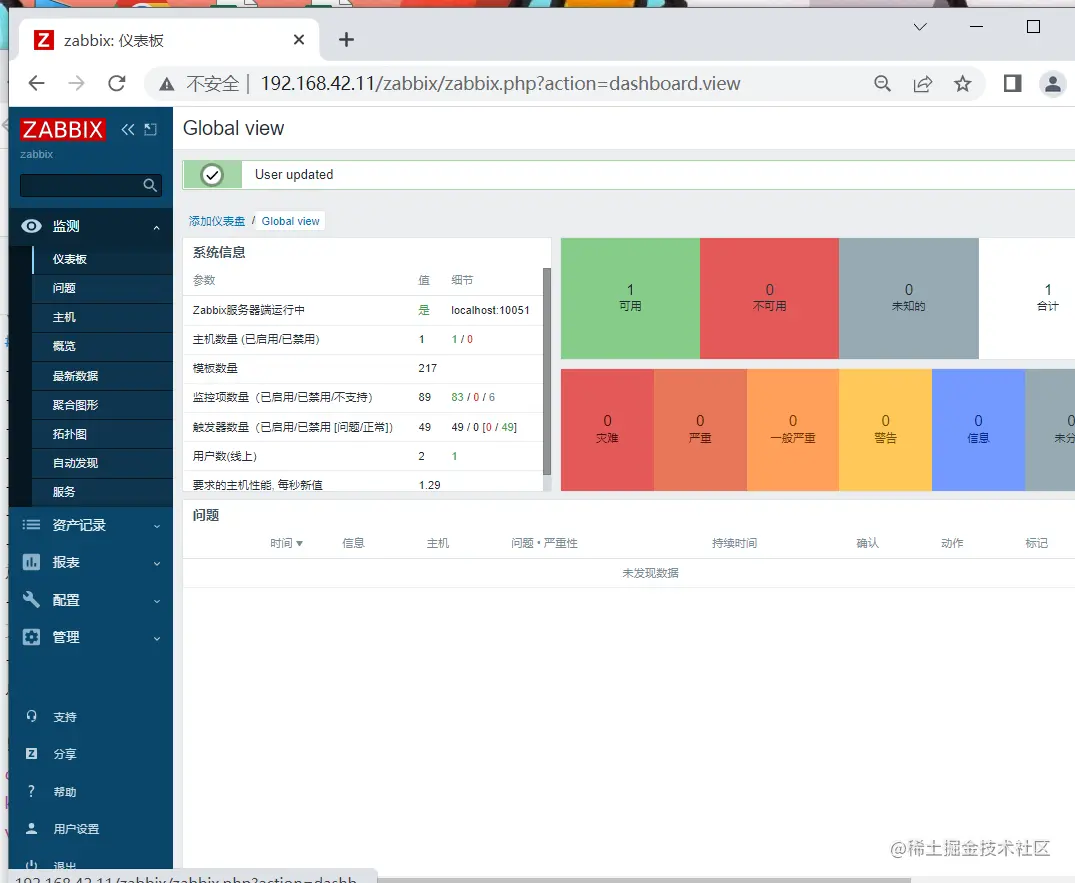Click the ZABBIX logo
This screenshot has width=1075, height=883.
click(62, 130)
